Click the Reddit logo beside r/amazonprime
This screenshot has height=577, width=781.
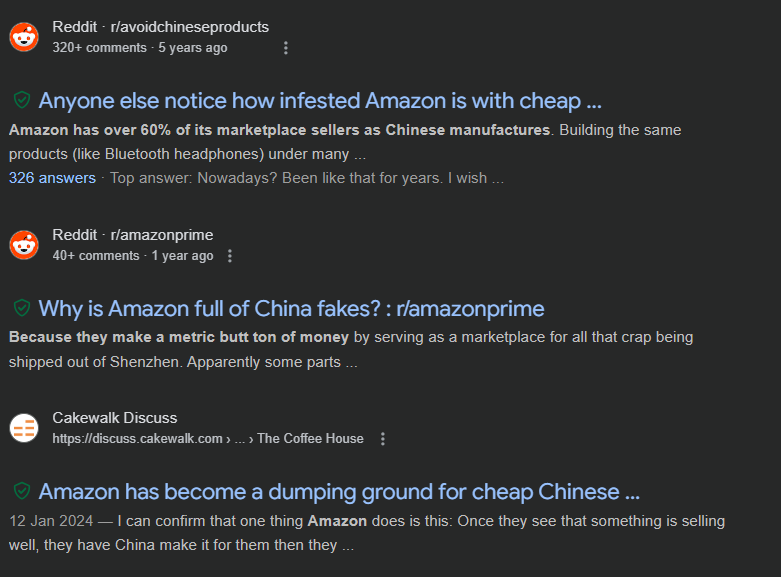24,245
